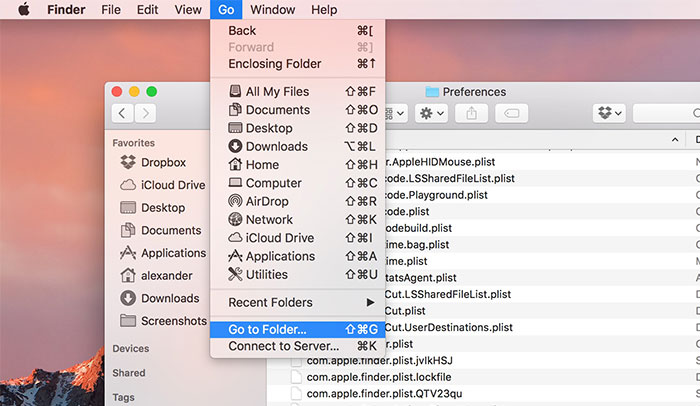
Task: Select Utilities icon in Go menu
Action: (235, 274)
